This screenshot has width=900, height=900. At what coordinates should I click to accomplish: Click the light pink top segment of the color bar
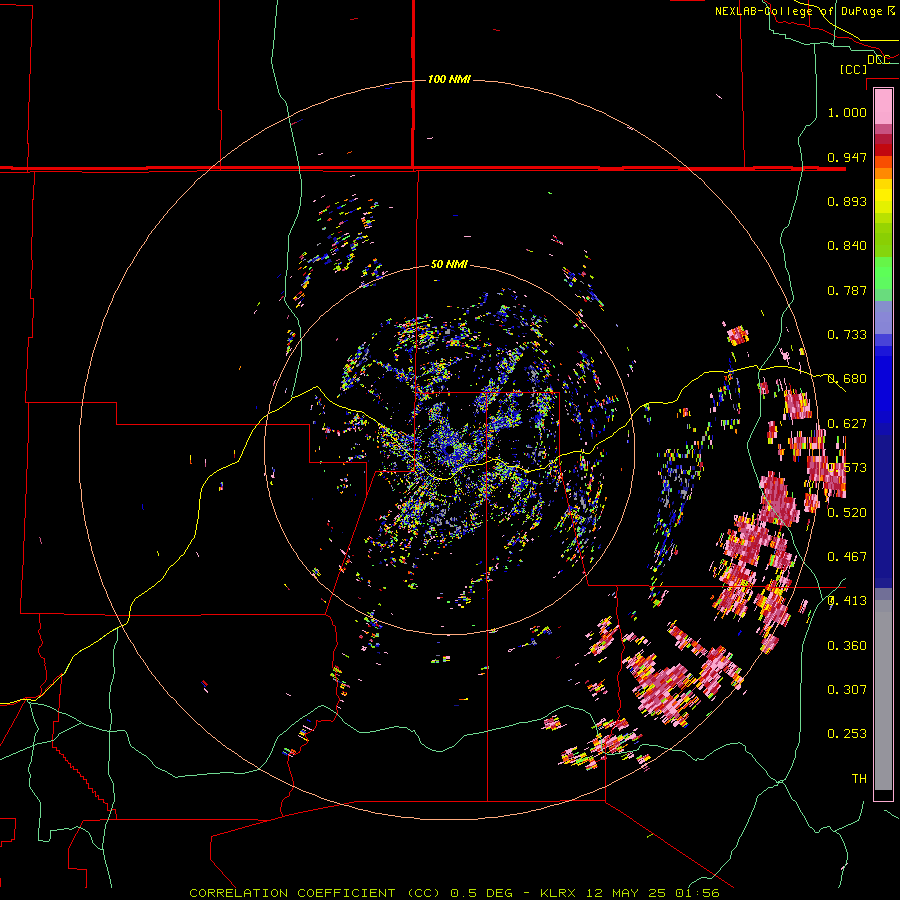coord(883,107)
